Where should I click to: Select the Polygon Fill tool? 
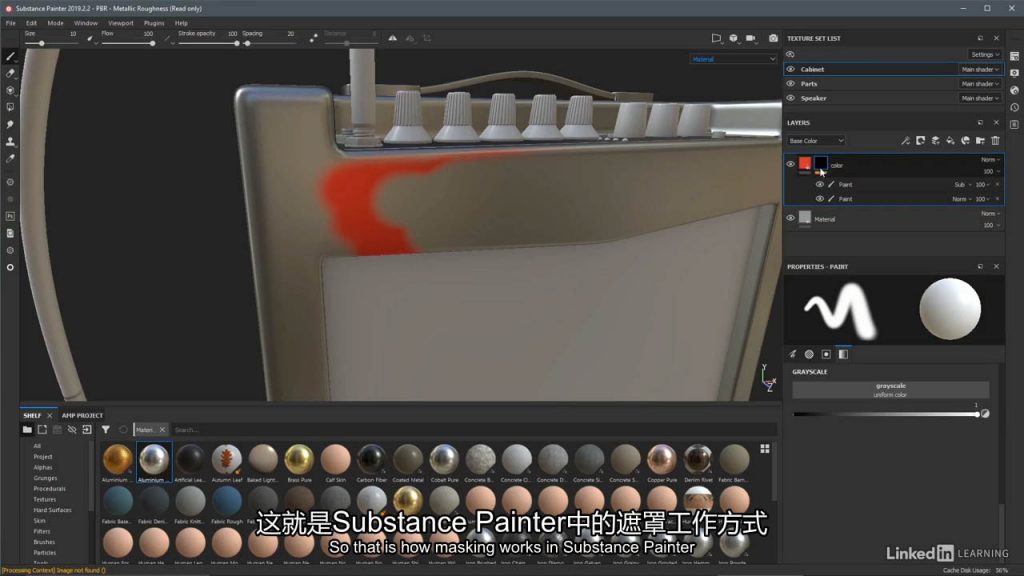click(10, 107)
